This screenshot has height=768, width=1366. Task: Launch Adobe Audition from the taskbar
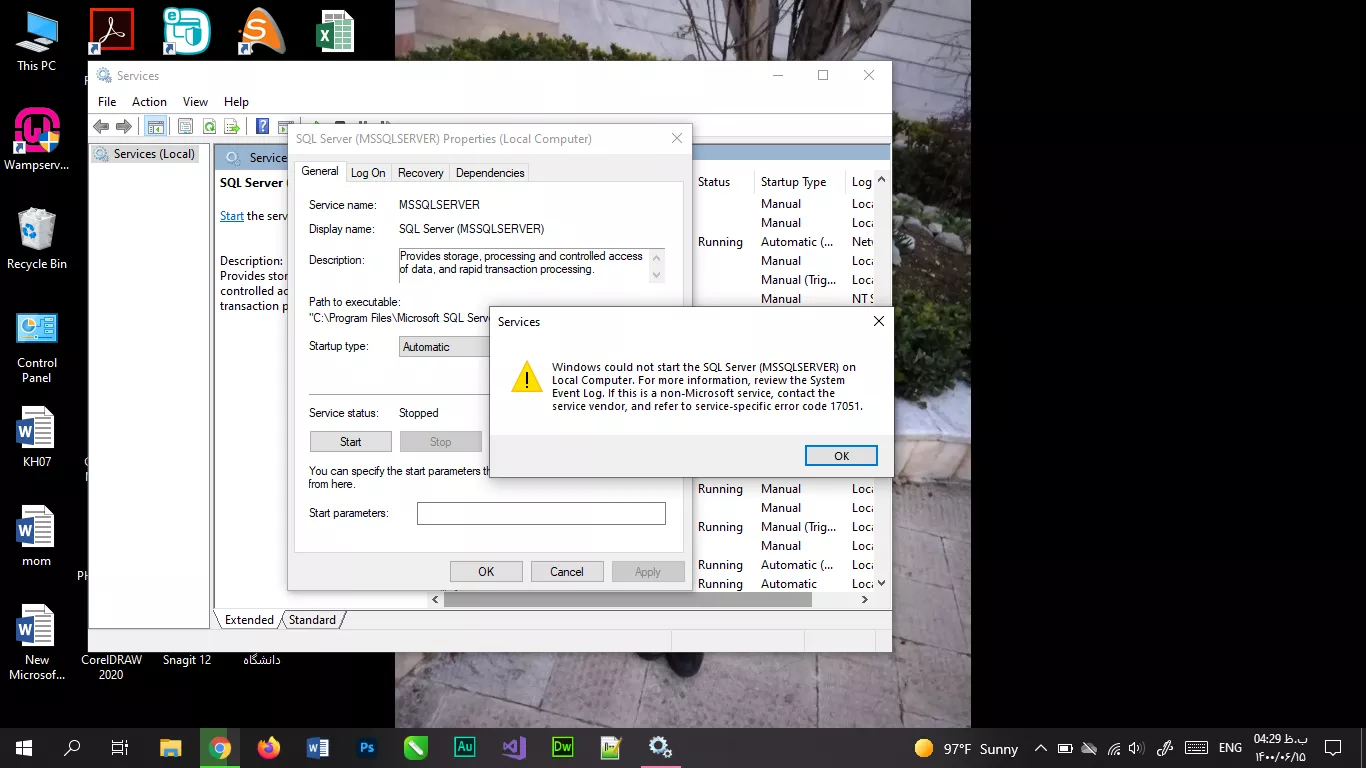point(464,748)
